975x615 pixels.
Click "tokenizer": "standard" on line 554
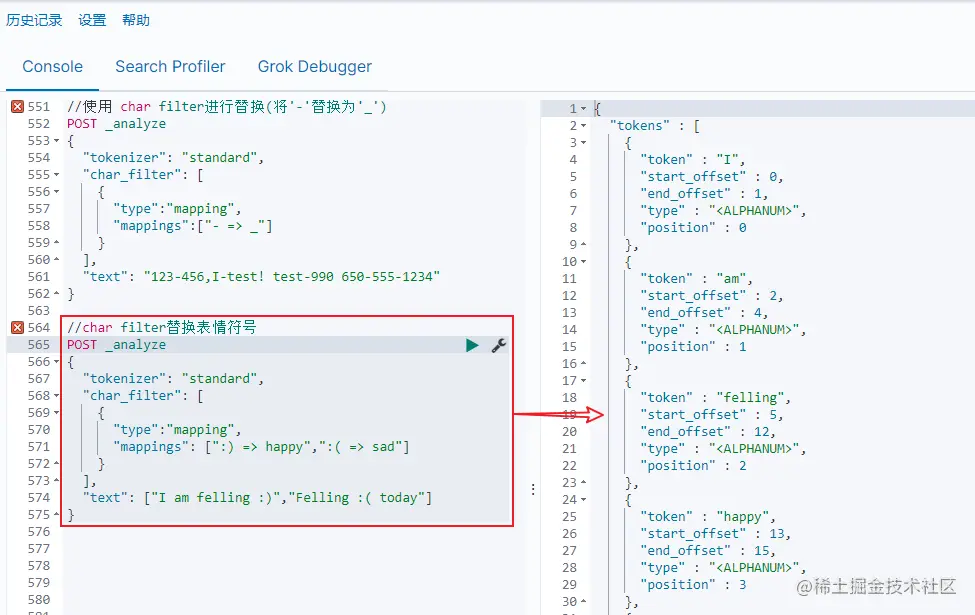click(x=173, y=158)
